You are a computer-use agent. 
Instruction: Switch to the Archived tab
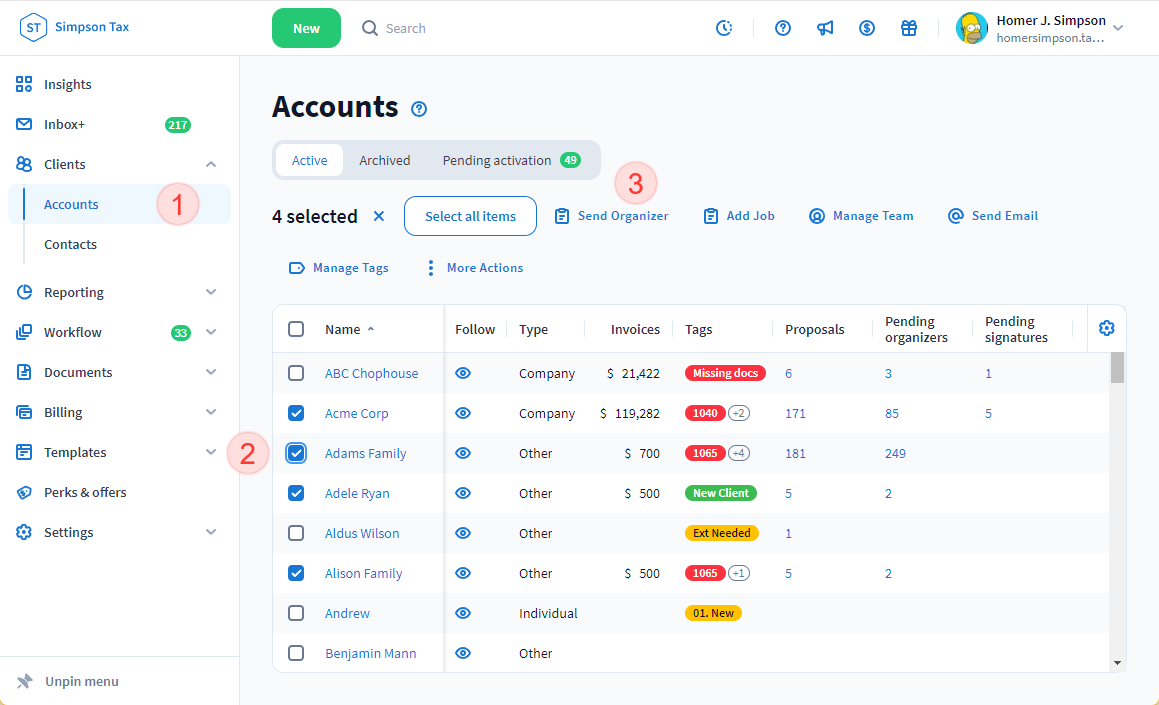click(385, 160)
